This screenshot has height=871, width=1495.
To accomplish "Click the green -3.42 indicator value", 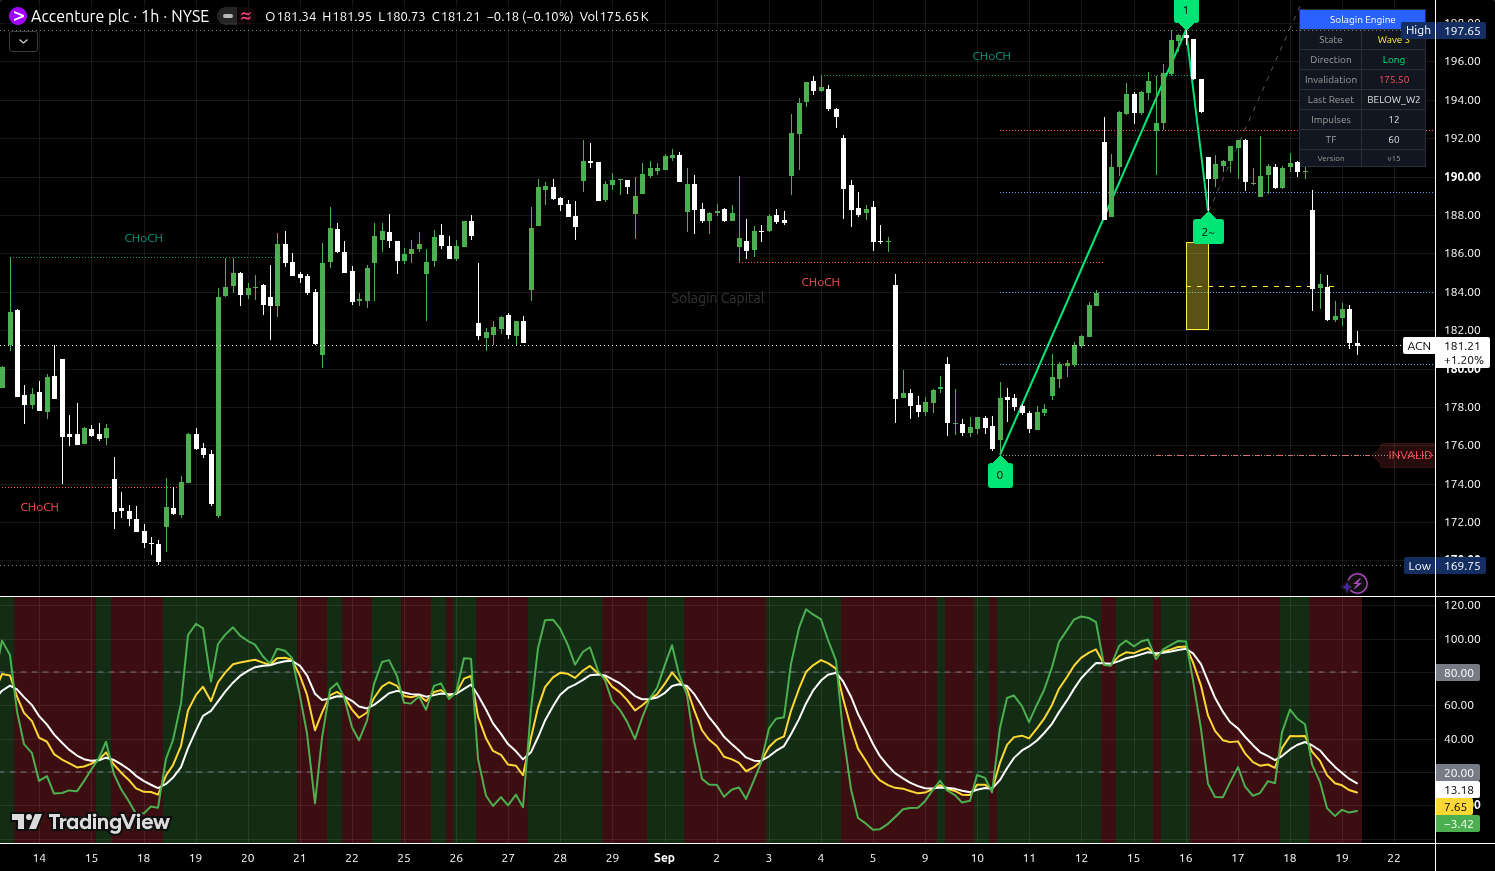I will pyautogui.click(x=1458, y=824).
